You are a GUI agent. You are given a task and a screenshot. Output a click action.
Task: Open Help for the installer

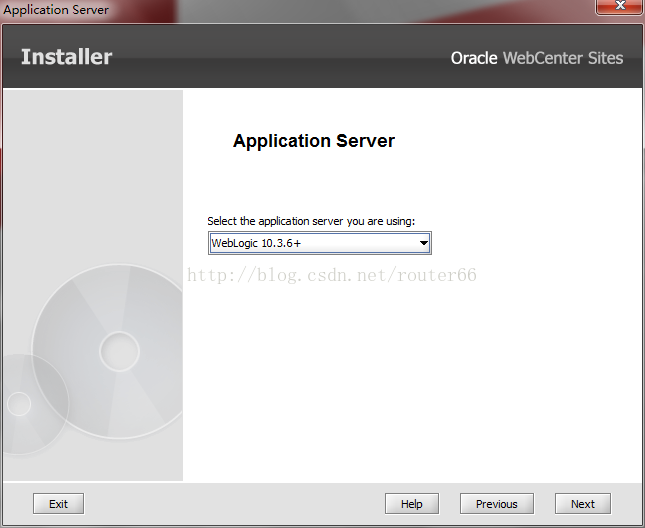[x=412, y=504]
